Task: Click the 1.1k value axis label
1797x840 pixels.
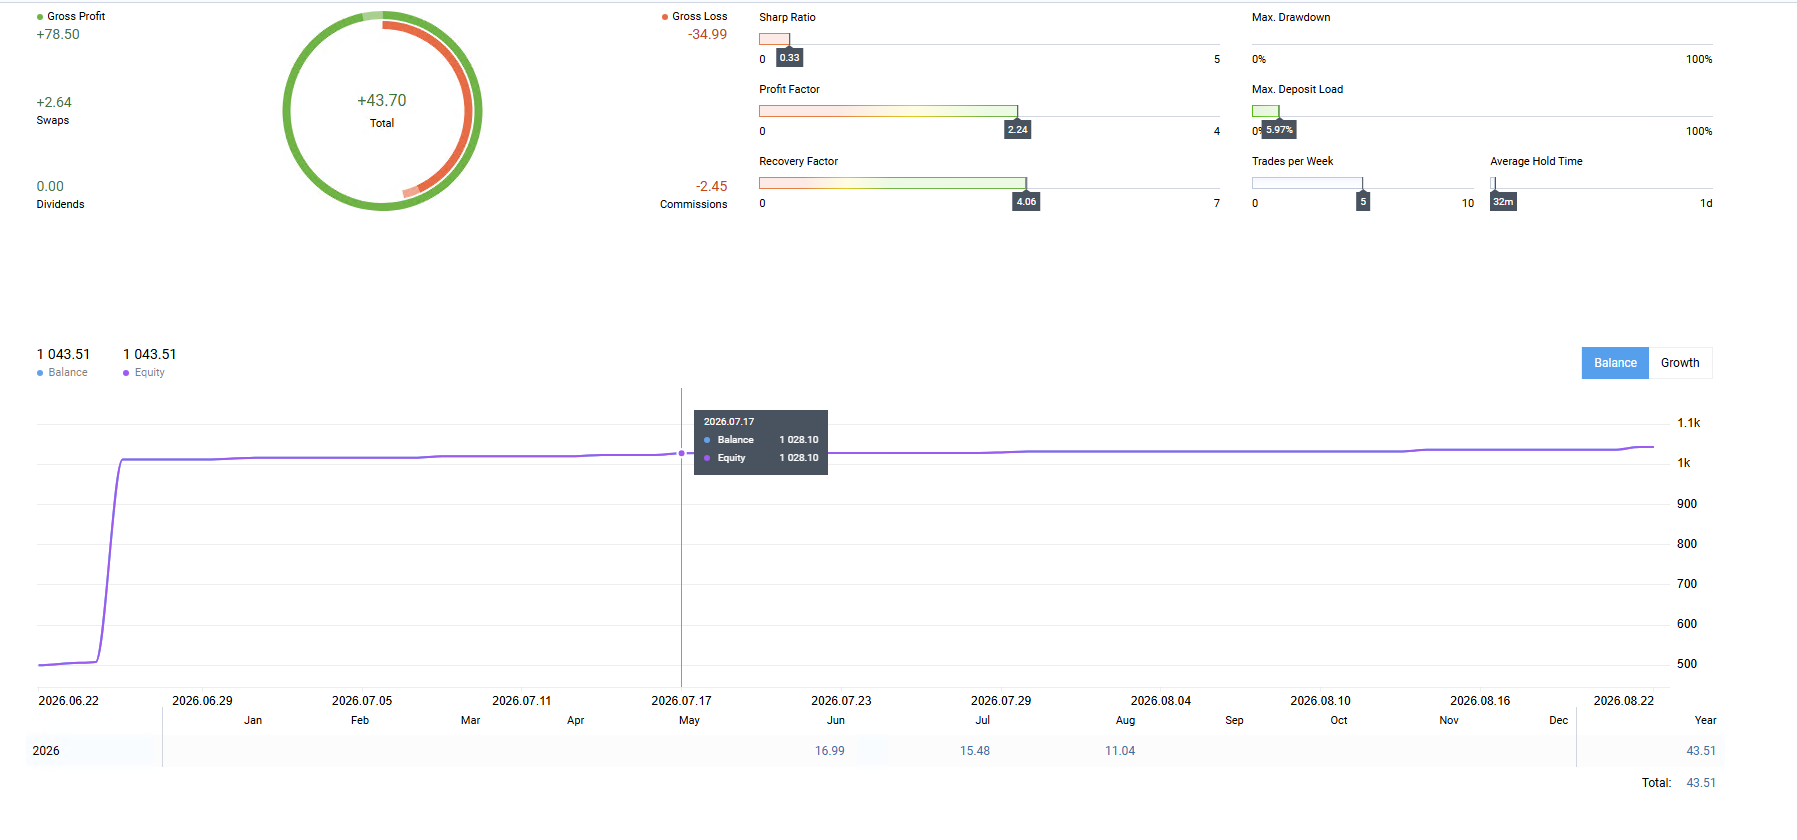Action: (1689, 423)
